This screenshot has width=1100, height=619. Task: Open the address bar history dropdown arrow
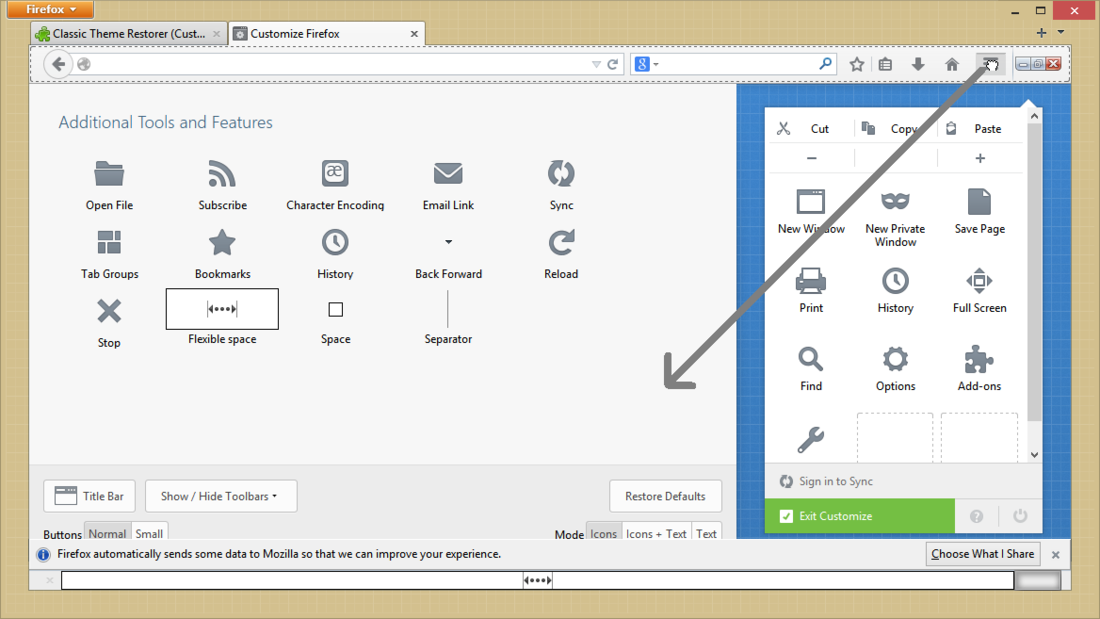pos(596,65)
